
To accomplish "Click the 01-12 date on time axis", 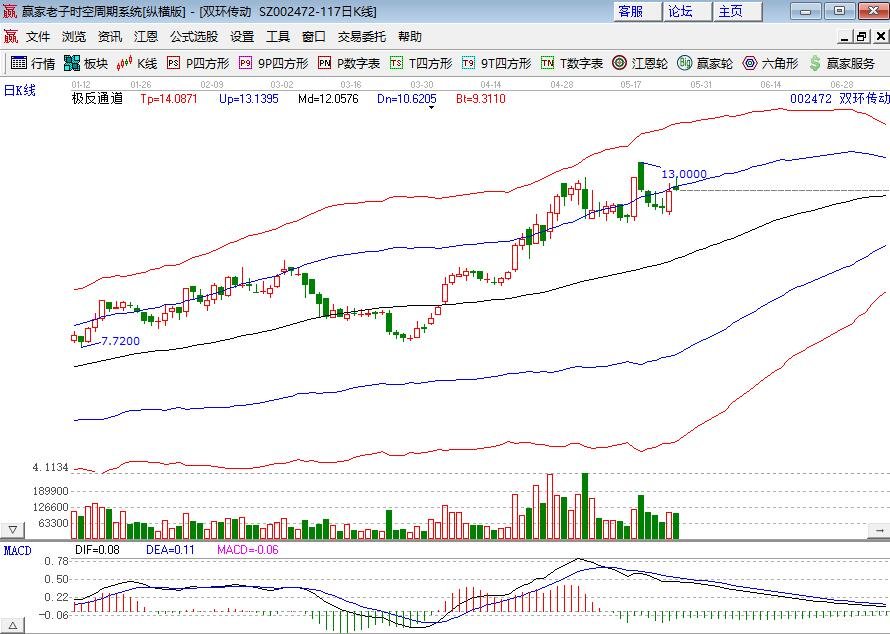I will point(81,85).
